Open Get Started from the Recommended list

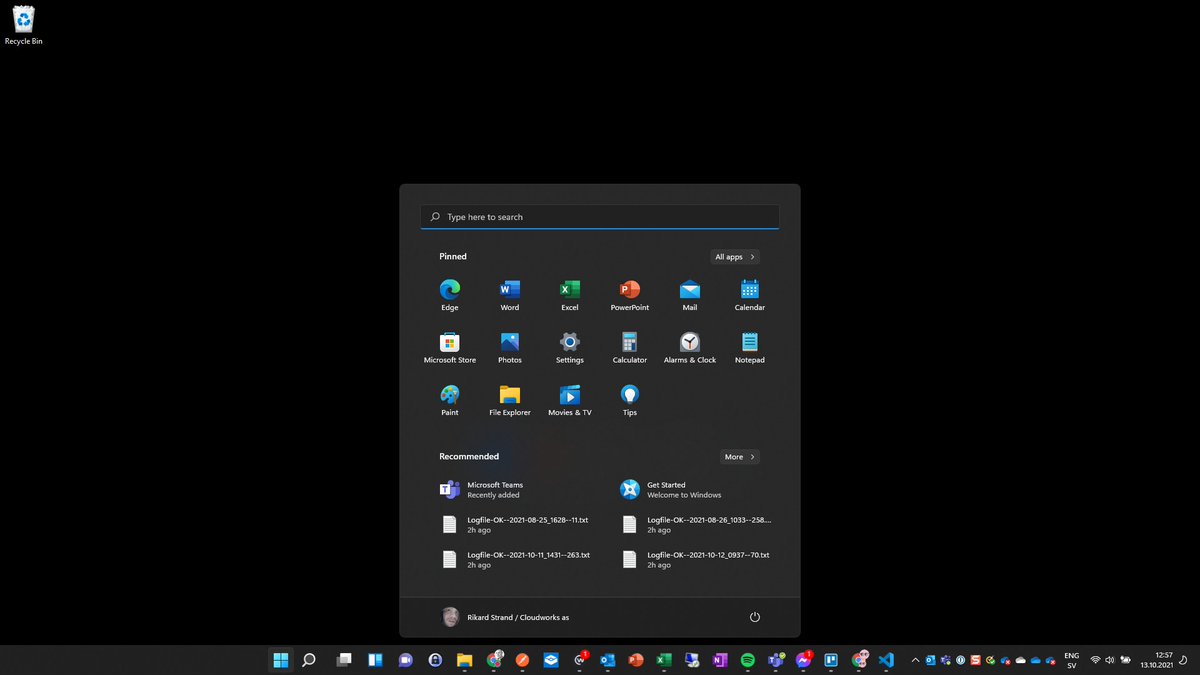point(668,489)
